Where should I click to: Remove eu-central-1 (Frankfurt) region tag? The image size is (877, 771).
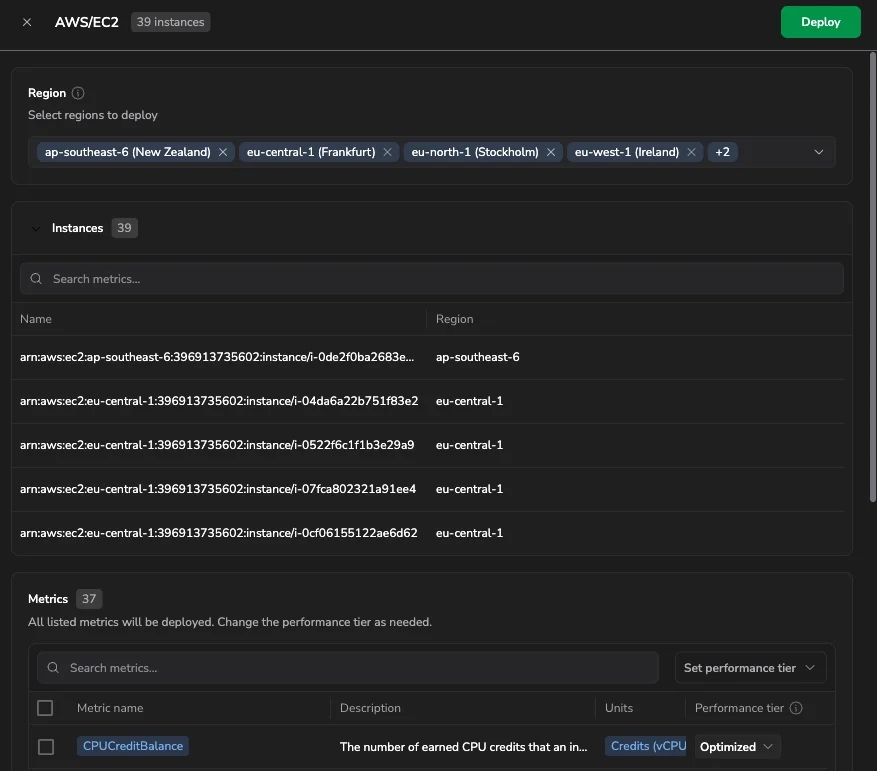coord(387,152)
